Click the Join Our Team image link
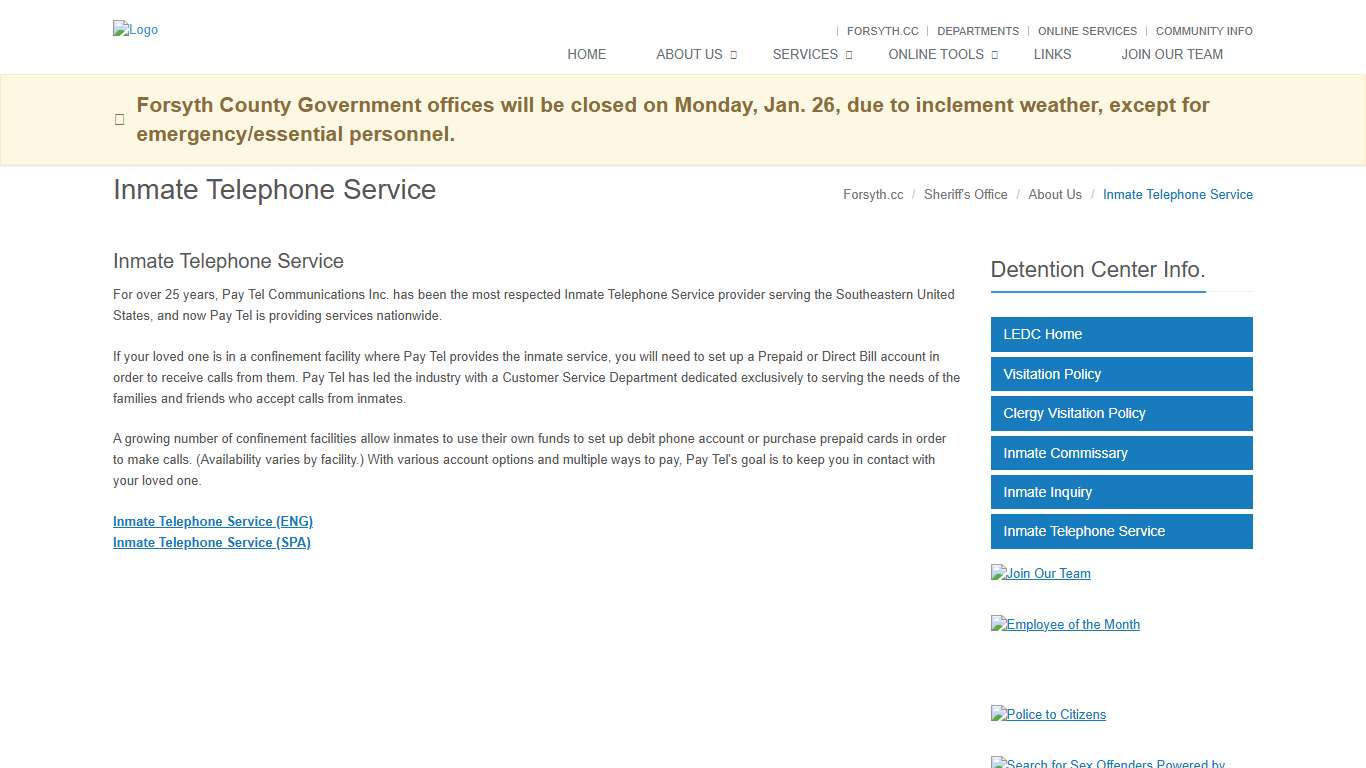 1040,573
